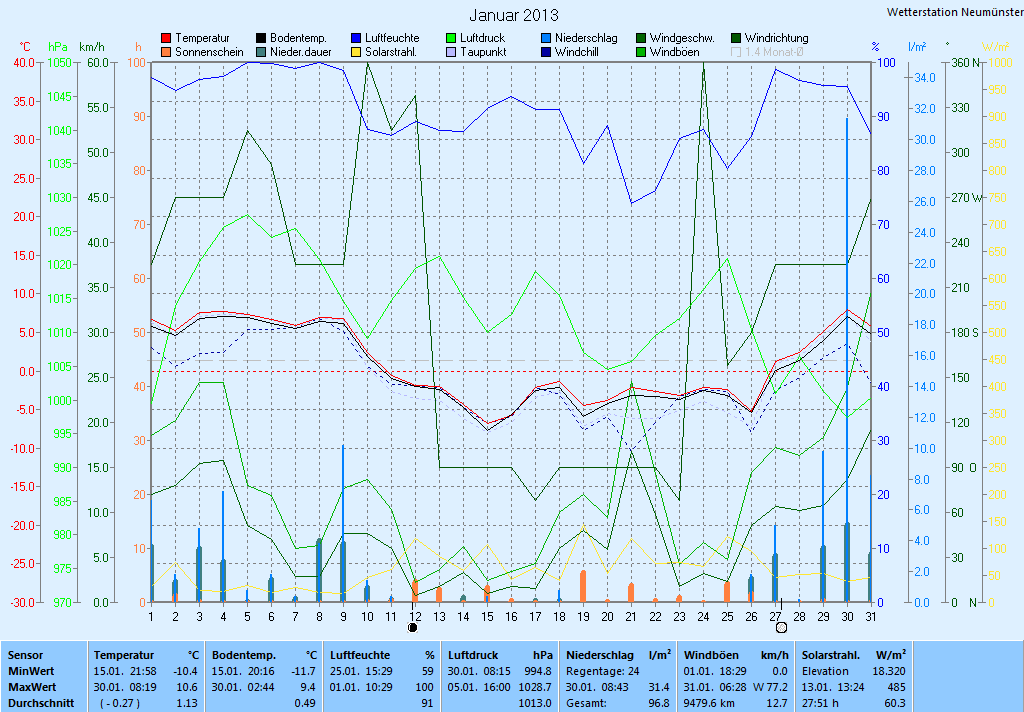Click the humidity minimum value '59'
The height and width of the screenshot is (712, 1024).
pos(428,671)
